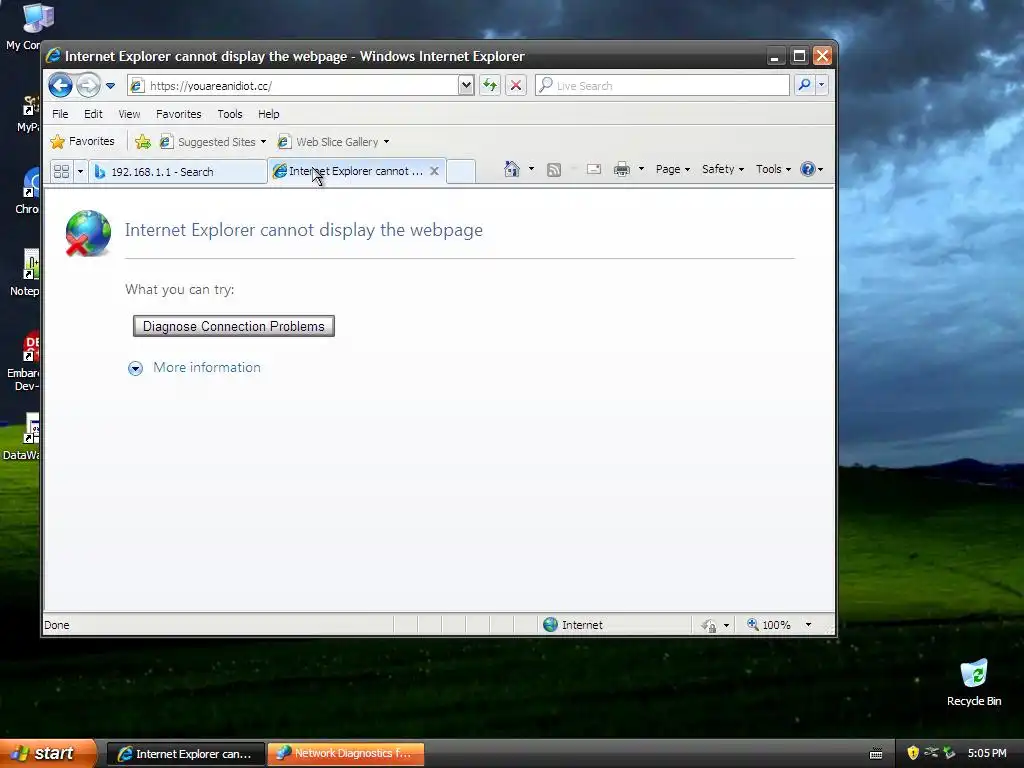The image size is (1024, 768).
Task: Click the Recycle Bin desktop icon
Action: pos(974,683)
